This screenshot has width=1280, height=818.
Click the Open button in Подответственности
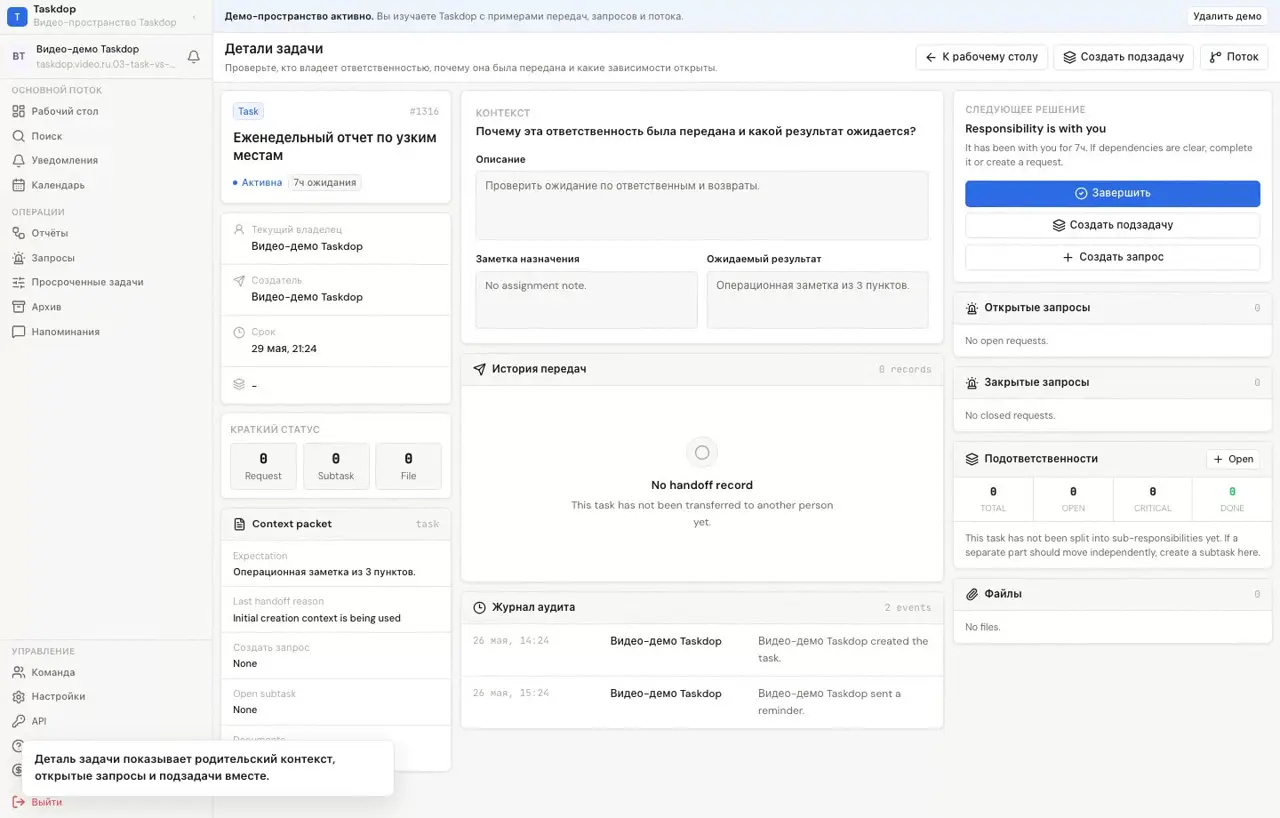click(x=1233, y=459)
